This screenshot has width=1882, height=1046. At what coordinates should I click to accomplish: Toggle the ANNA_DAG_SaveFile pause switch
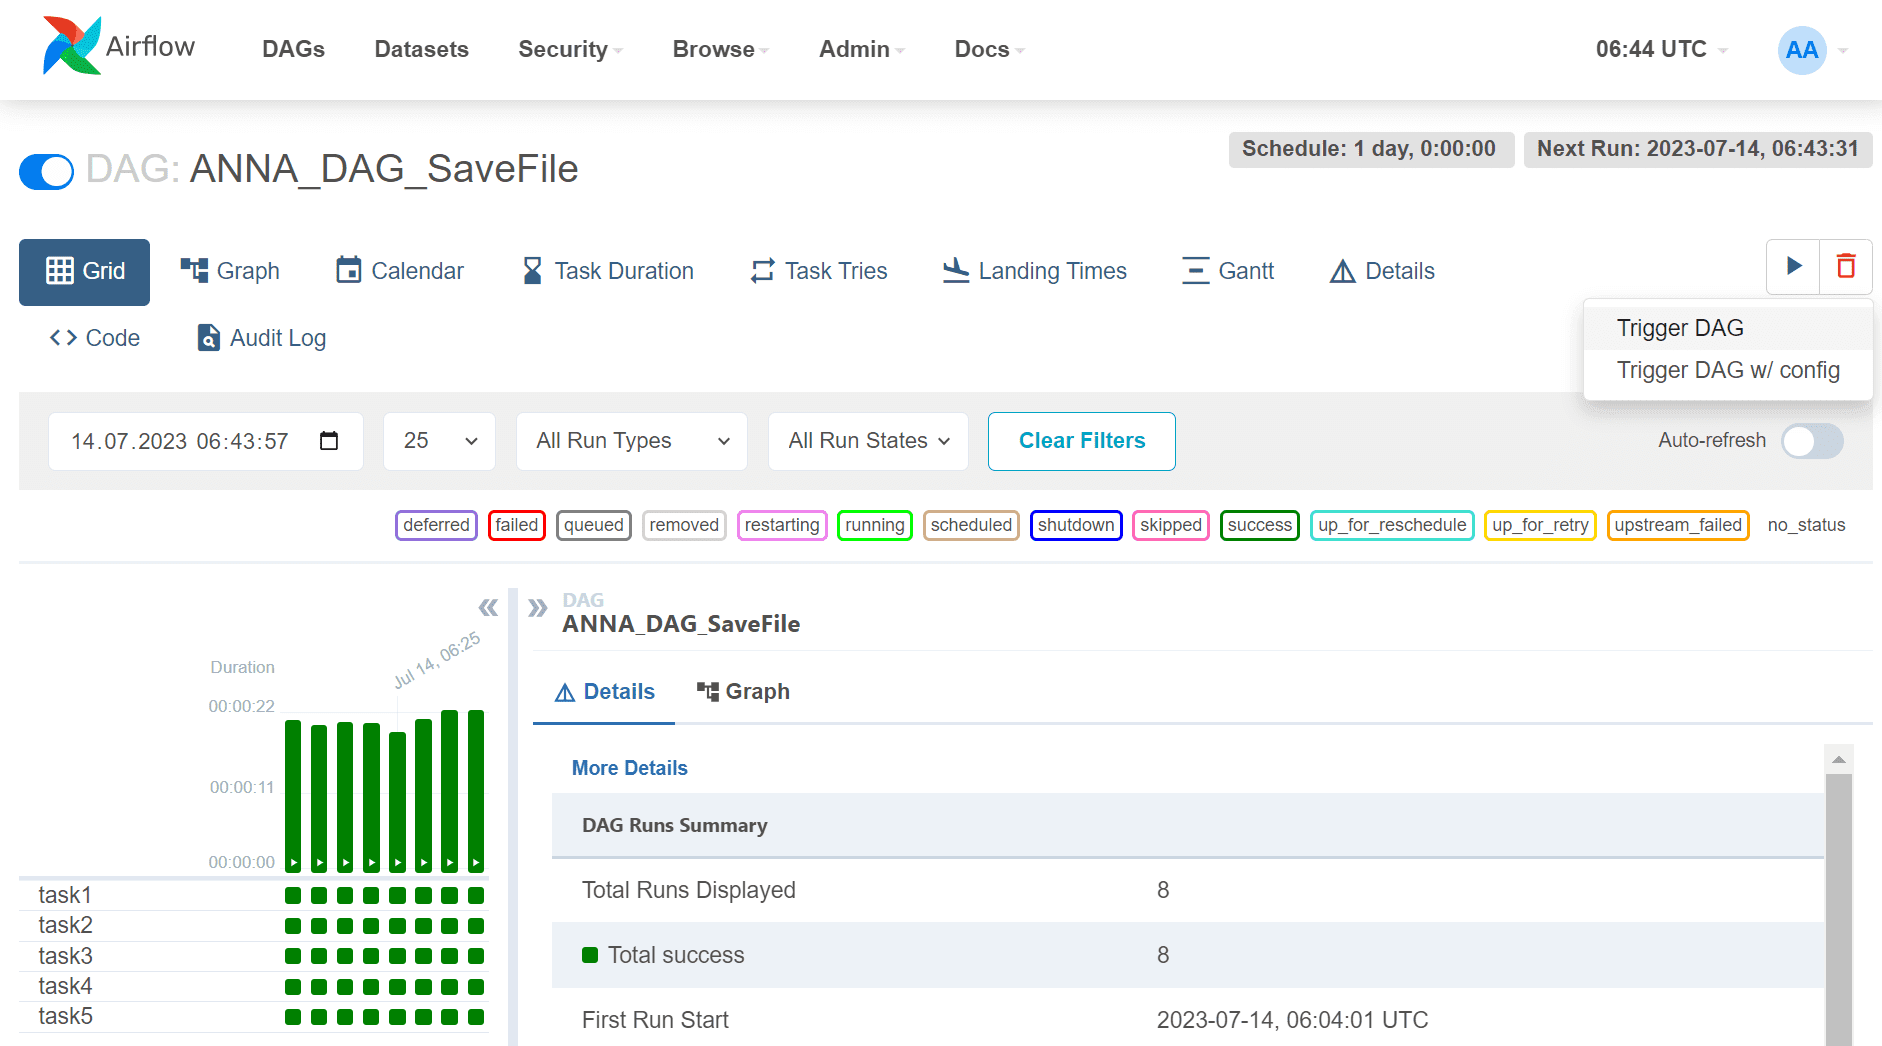46,171
